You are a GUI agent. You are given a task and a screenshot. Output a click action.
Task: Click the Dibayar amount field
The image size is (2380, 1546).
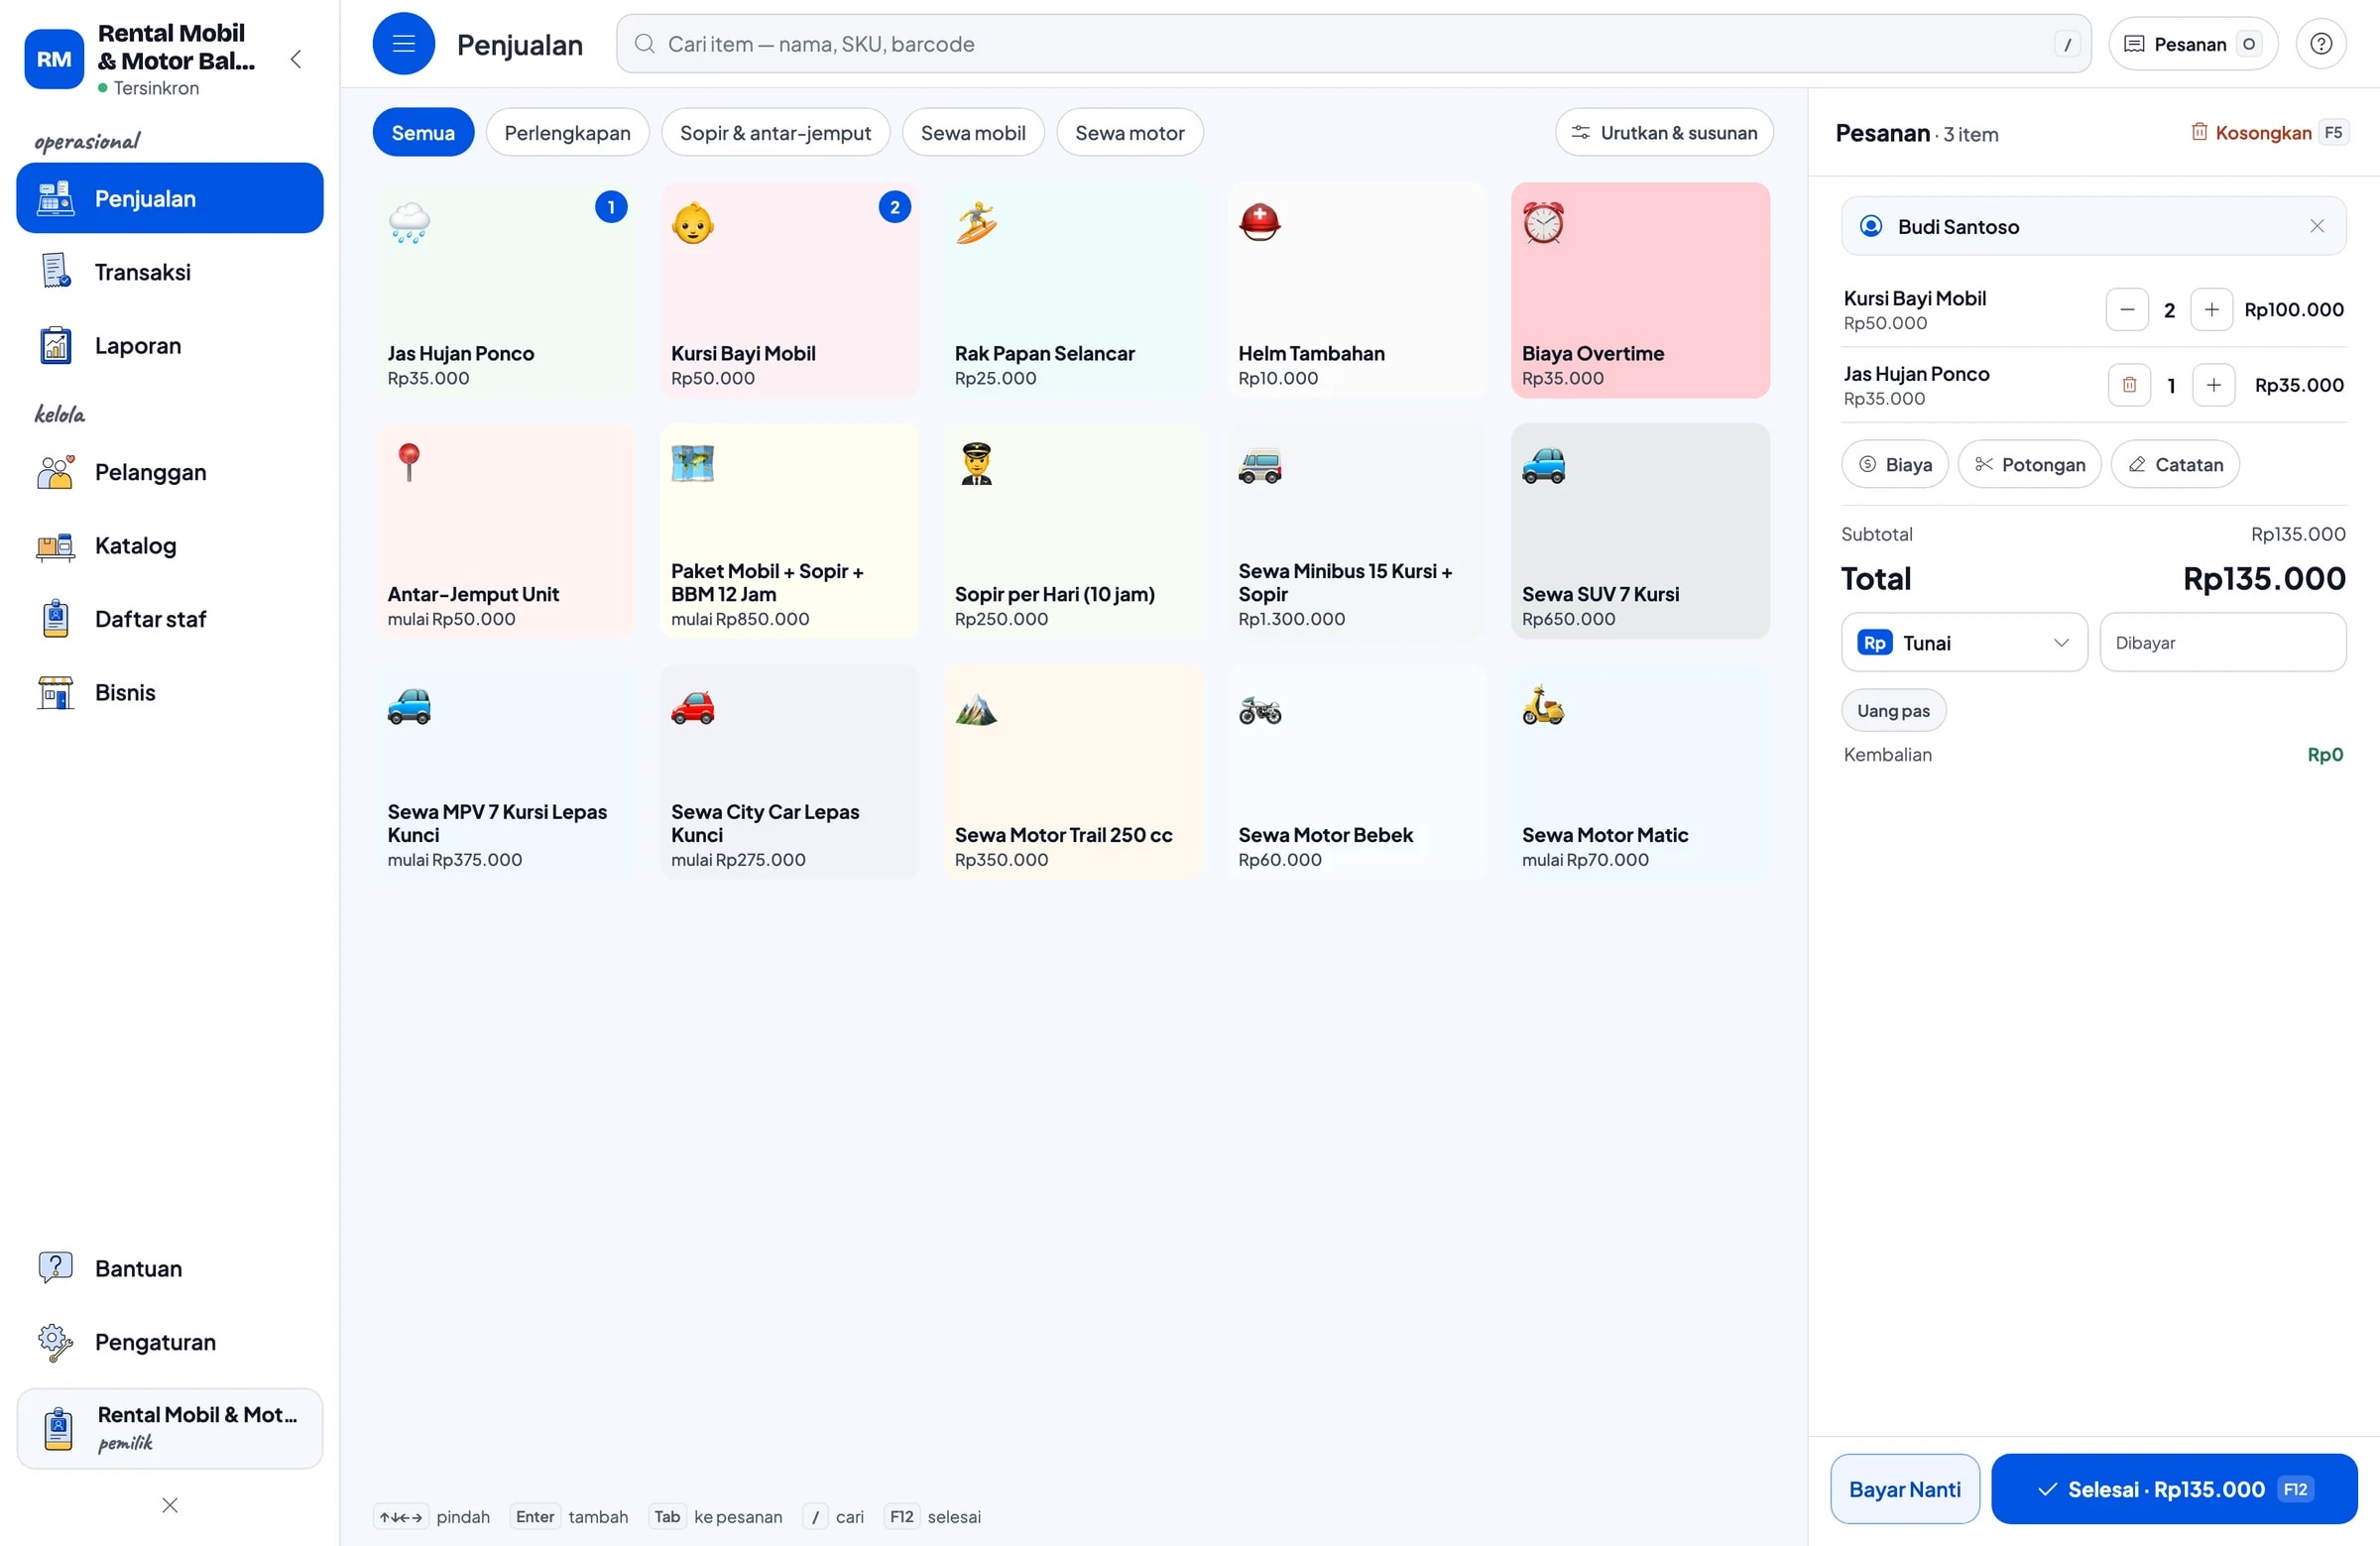point(2222,643)
